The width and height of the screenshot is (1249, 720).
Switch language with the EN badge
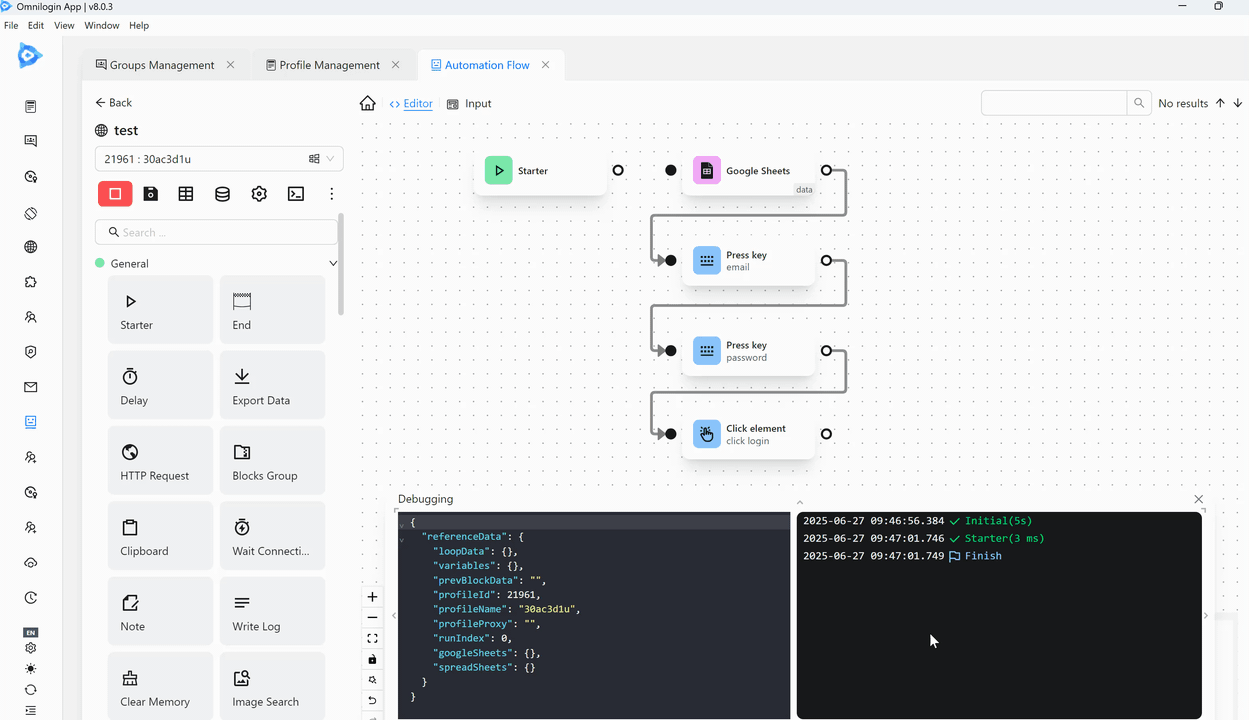click(x=31, y=633)
